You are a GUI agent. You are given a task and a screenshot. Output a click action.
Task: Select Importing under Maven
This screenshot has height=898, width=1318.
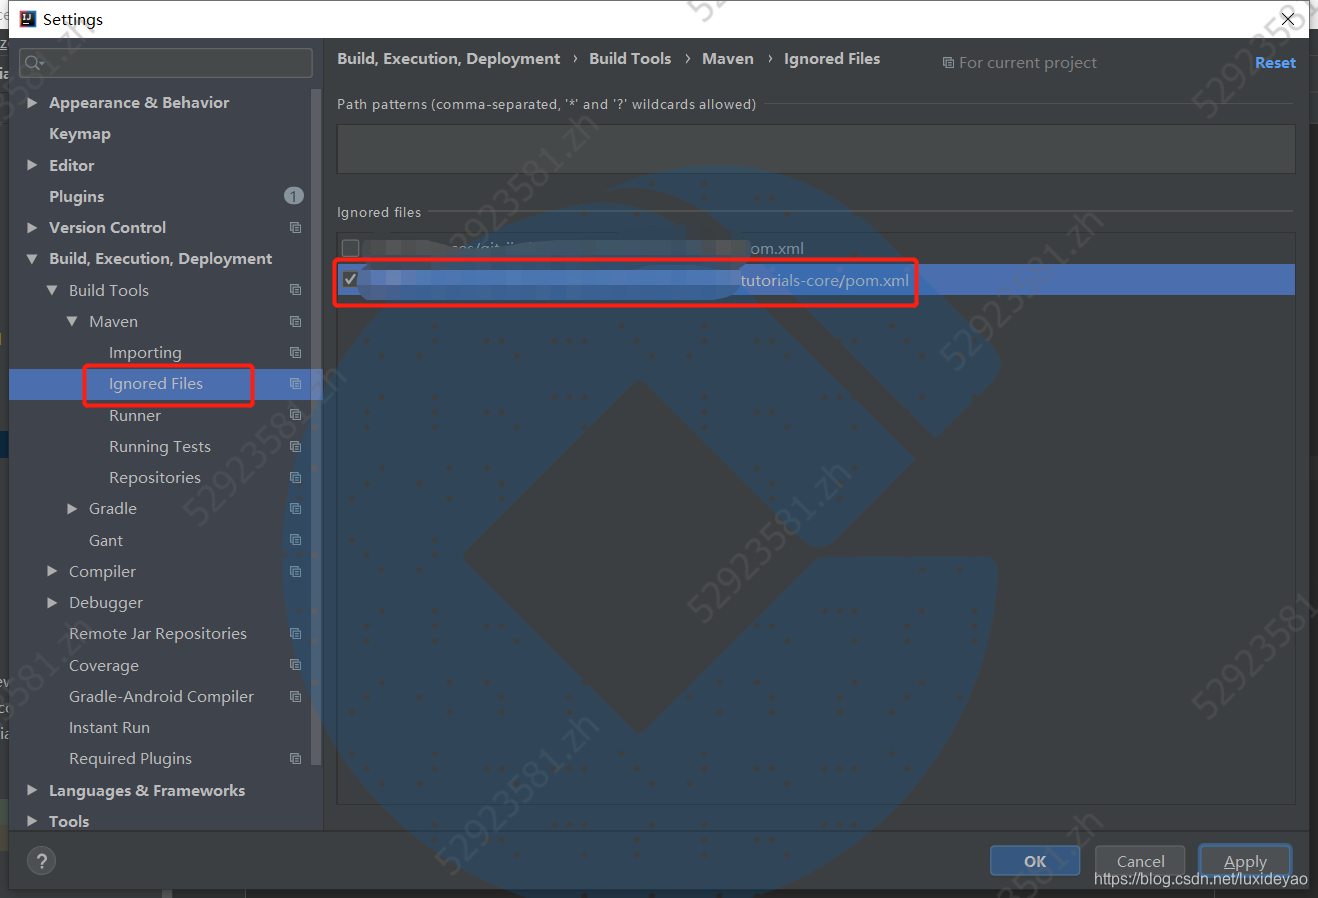145,352
